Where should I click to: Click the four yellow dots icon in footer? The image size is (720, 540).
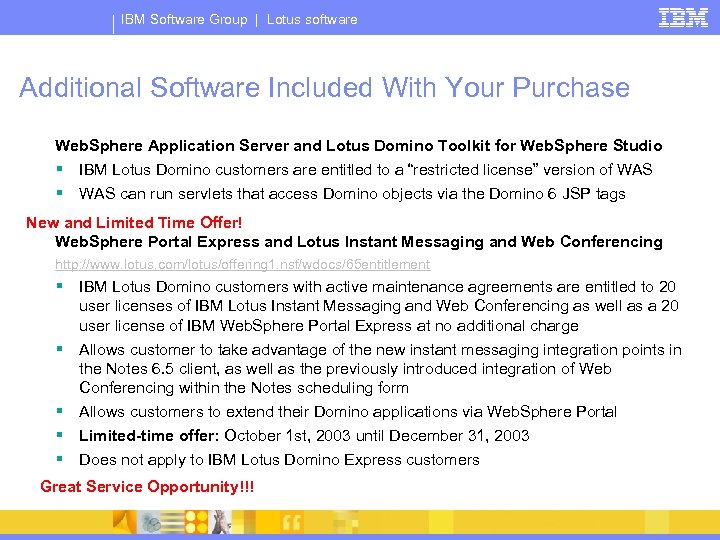point(197,522)
